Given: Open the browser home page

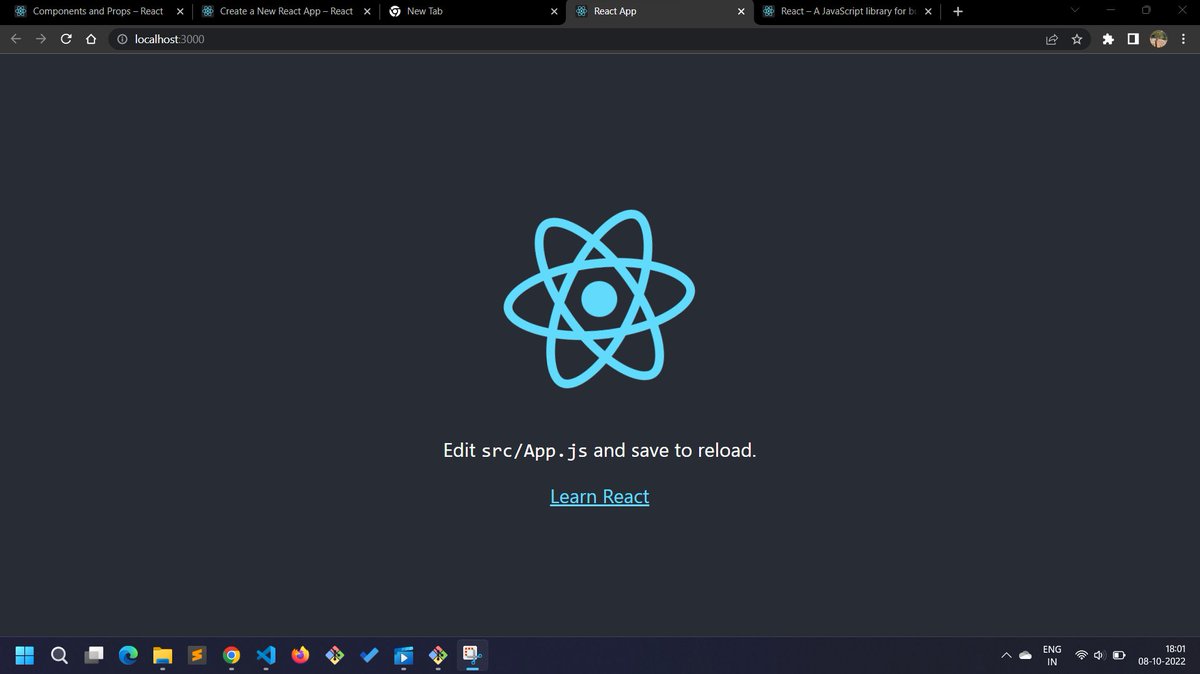Looking at the screenshot, I should (x=91, y=39).
